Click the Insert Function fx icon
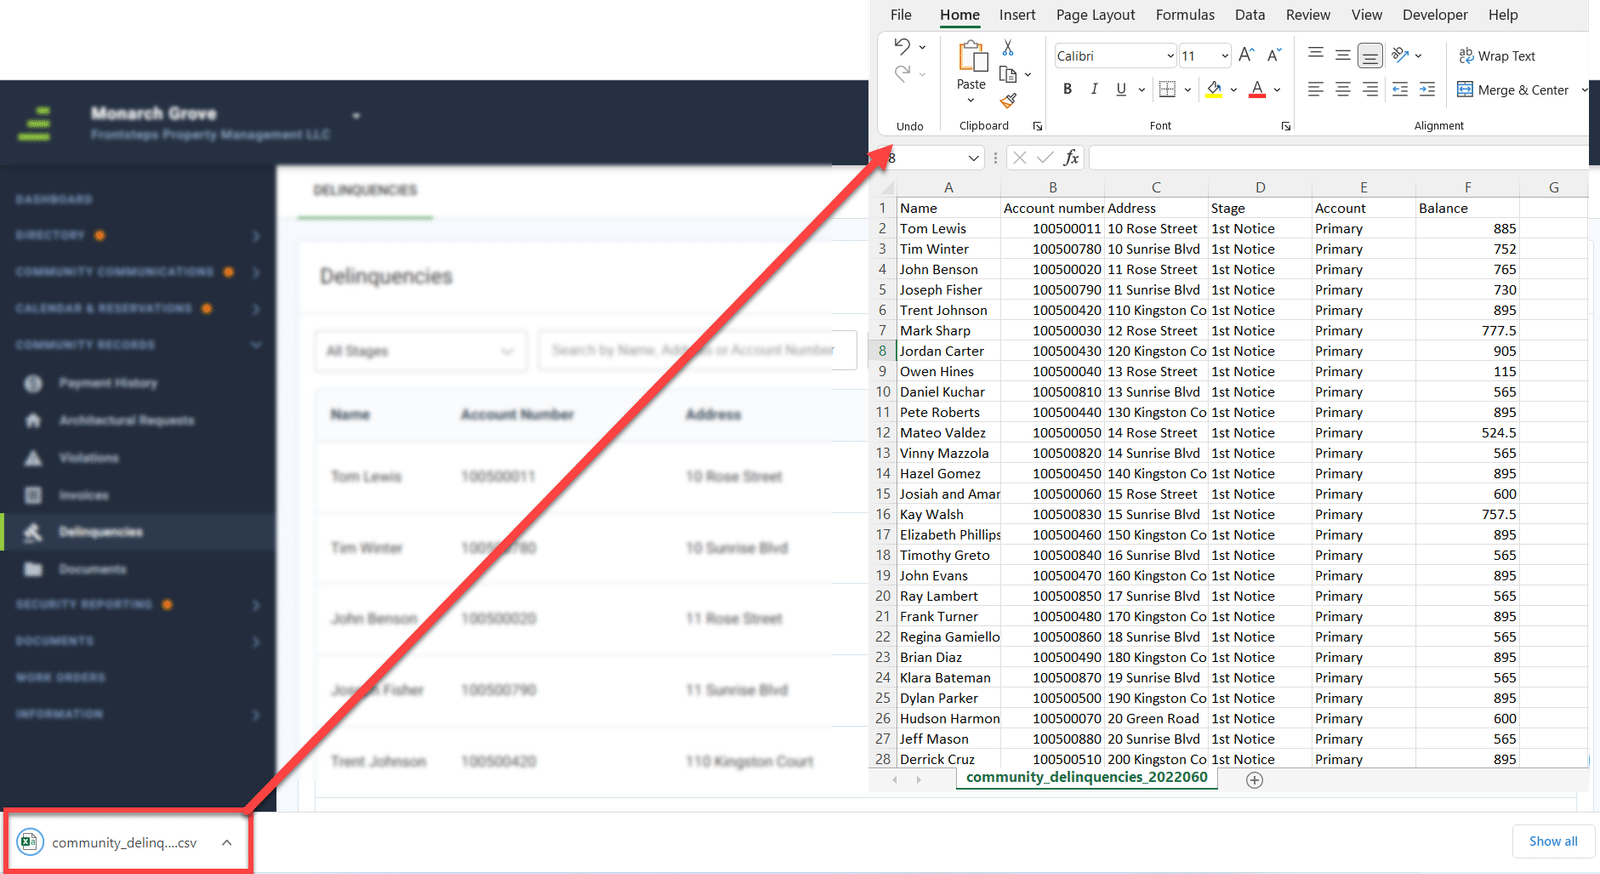This screenshot has height=874, width=1600. pos(1071,157)
